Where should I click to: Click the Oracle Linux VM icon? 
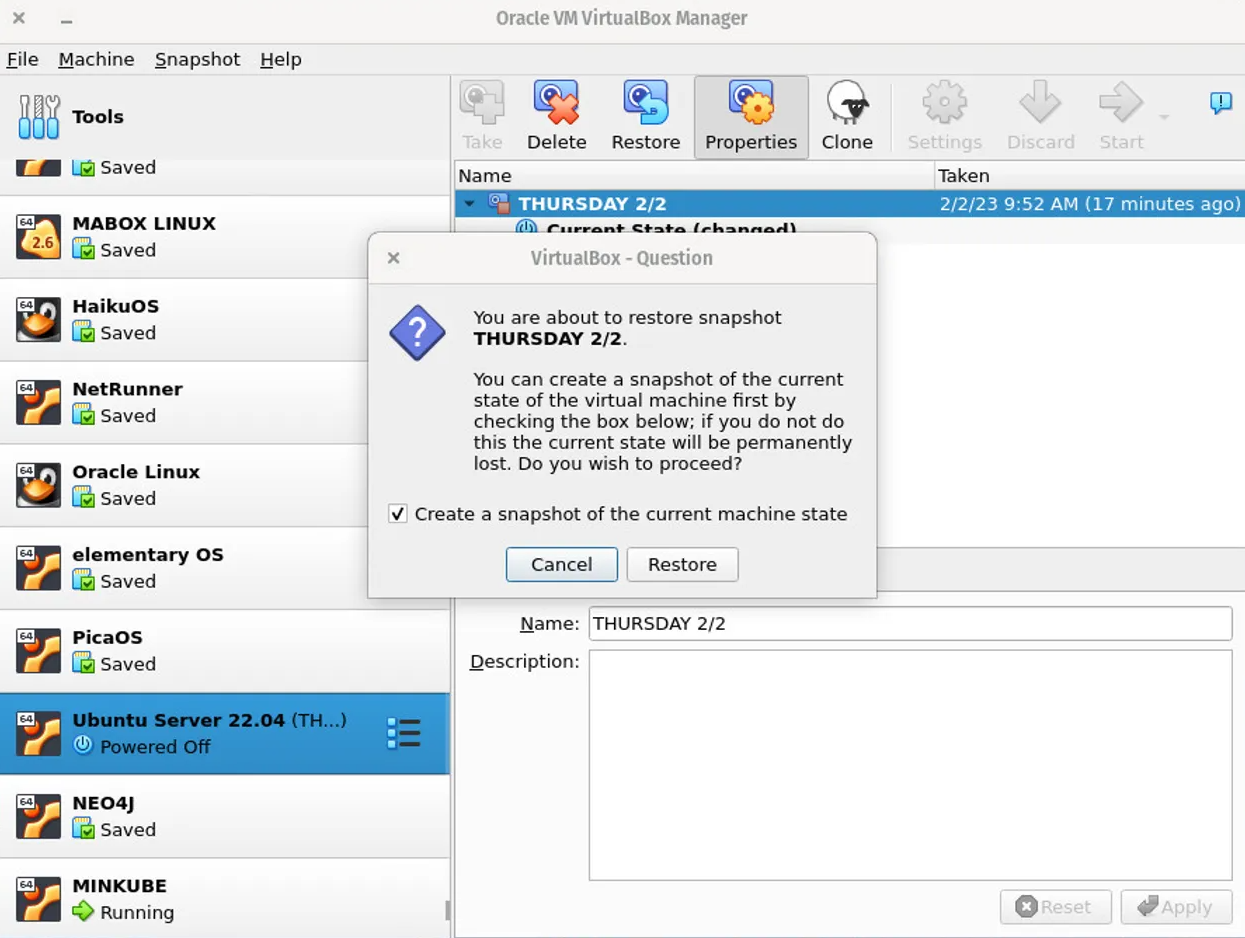39,485
